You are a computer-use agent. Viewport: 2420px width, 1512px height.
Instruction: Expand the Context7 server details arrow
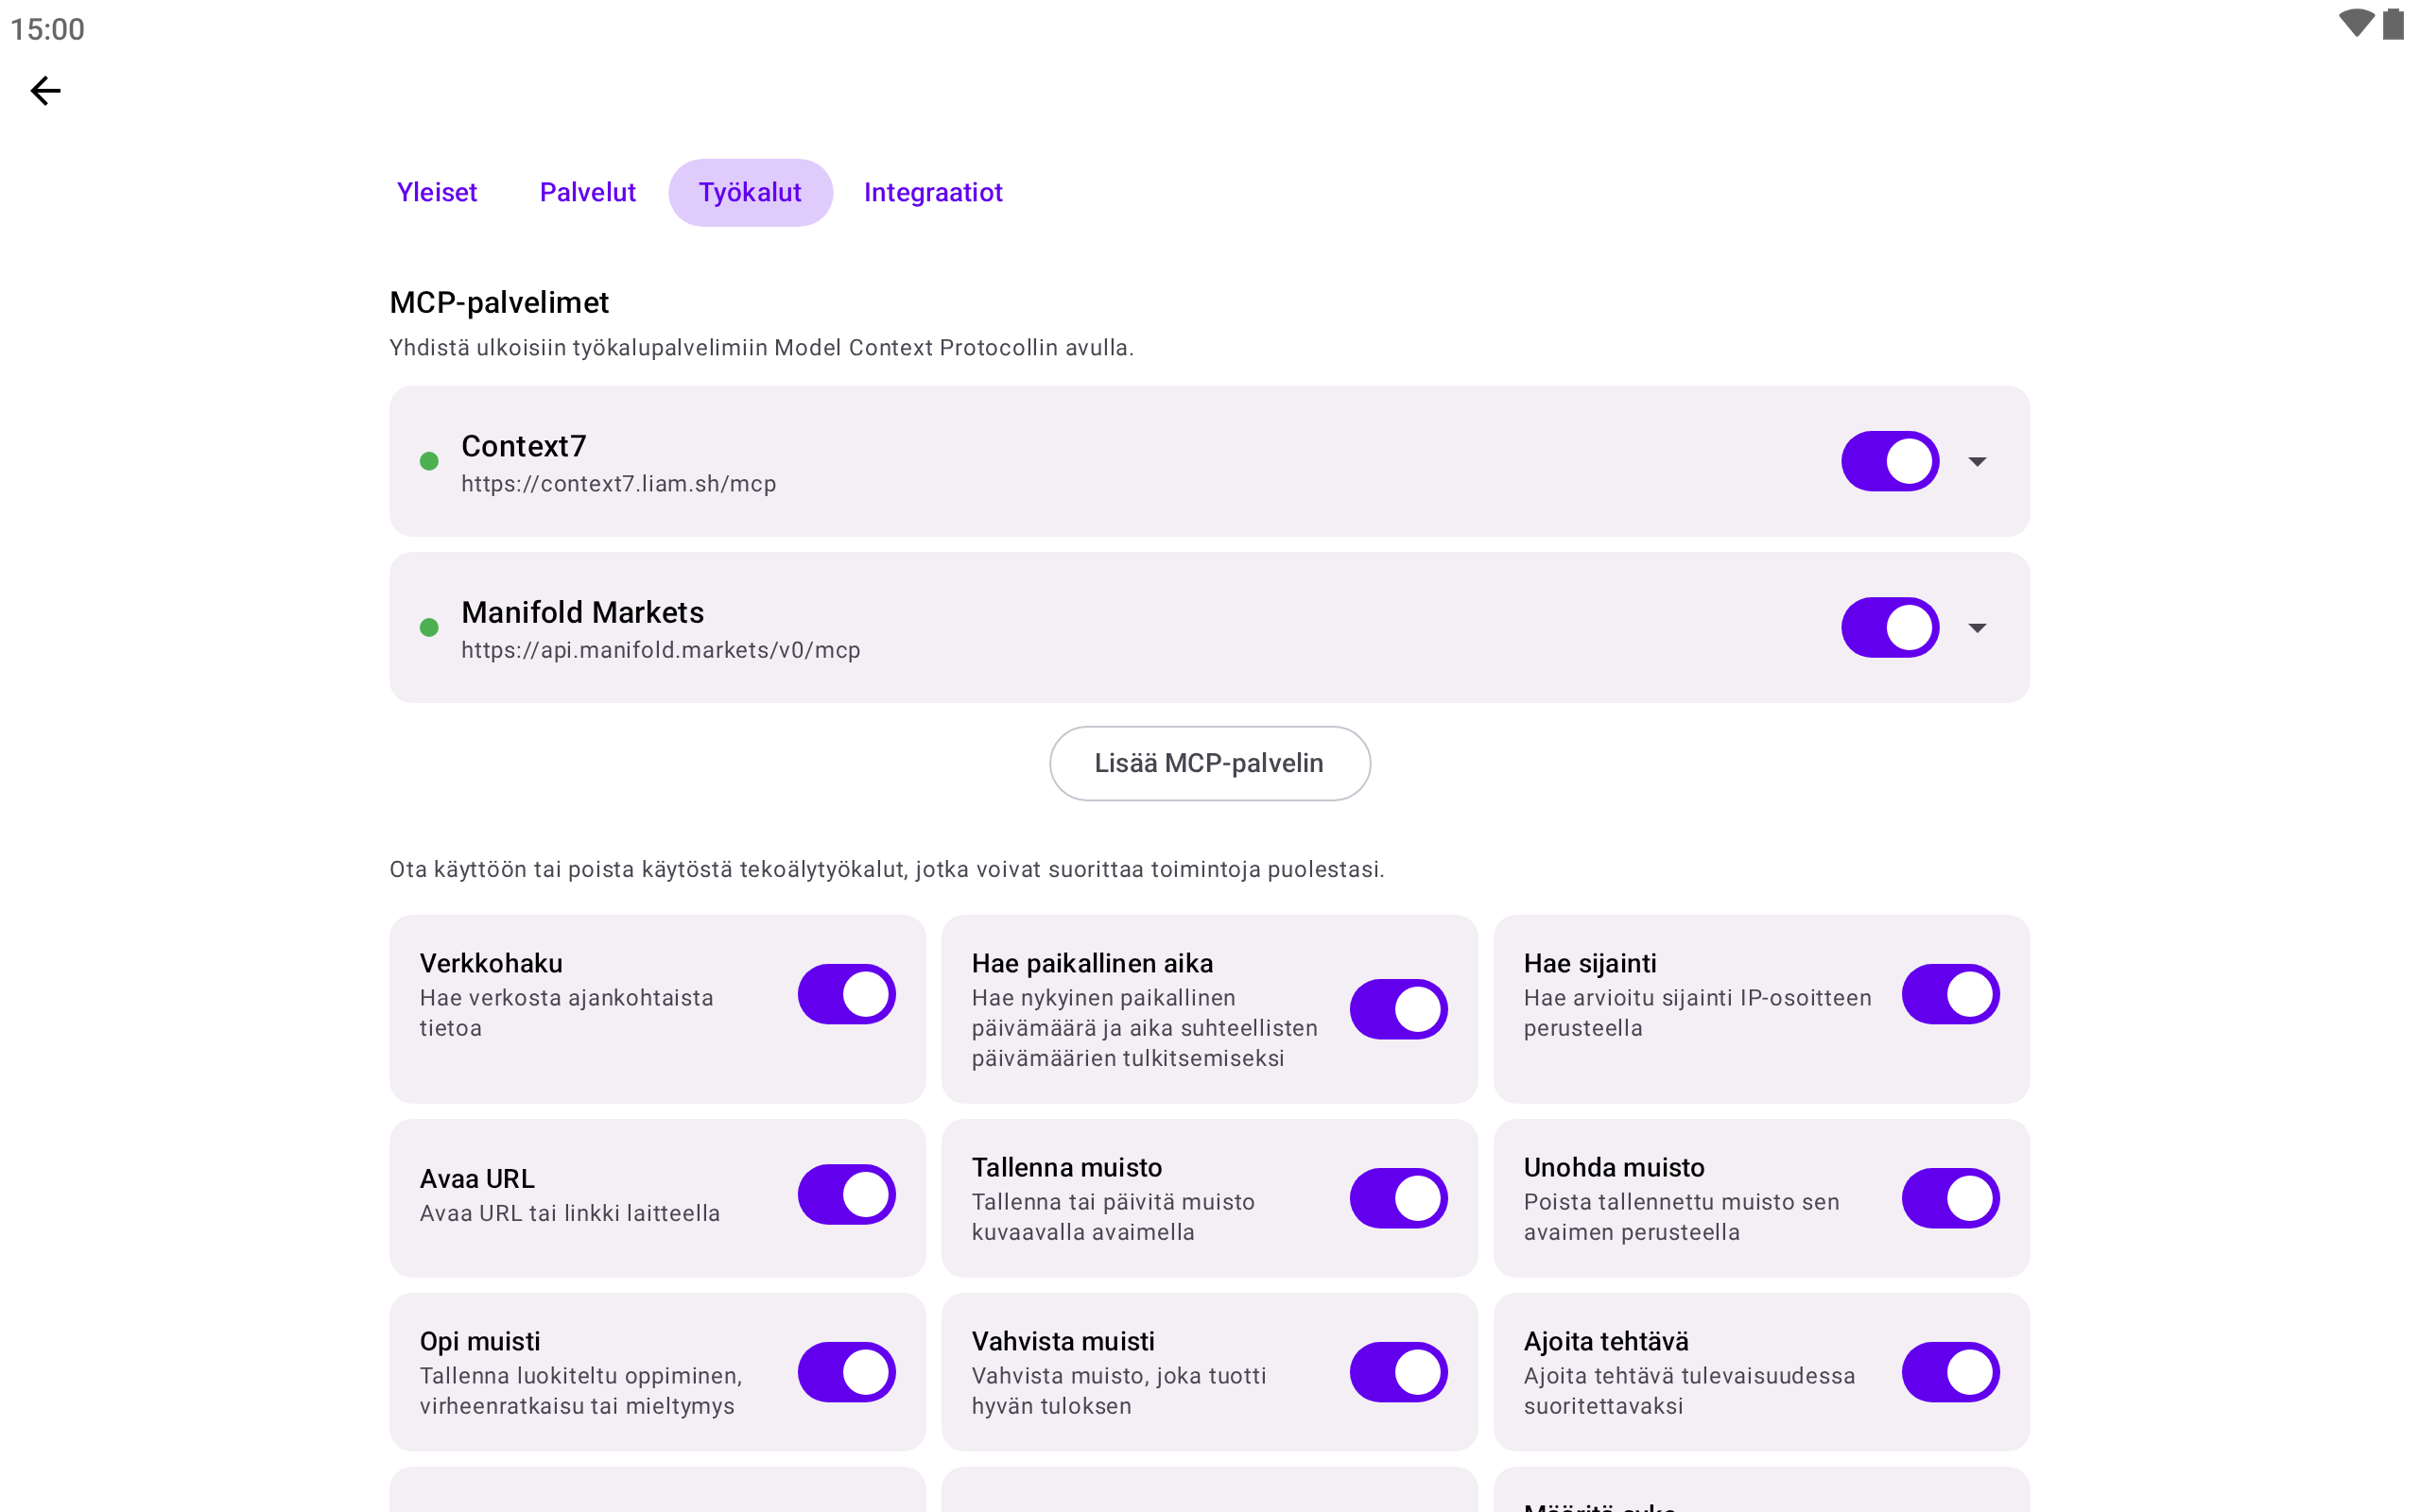pyautogui.click(x=1976, y=461)
